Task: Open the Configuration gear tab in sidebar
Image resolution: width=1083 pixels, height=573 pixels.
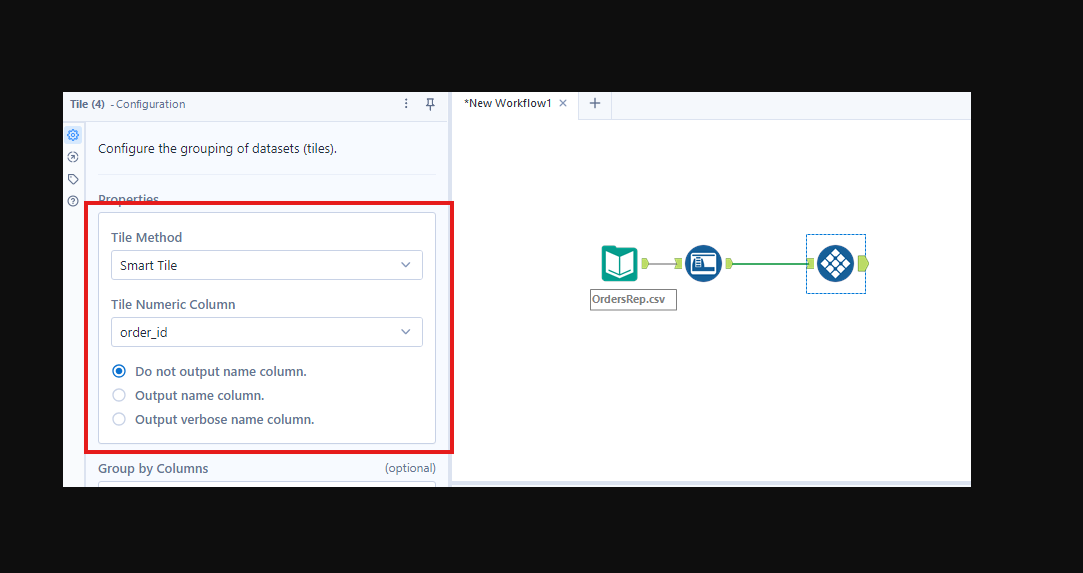Action: (73, 135)
